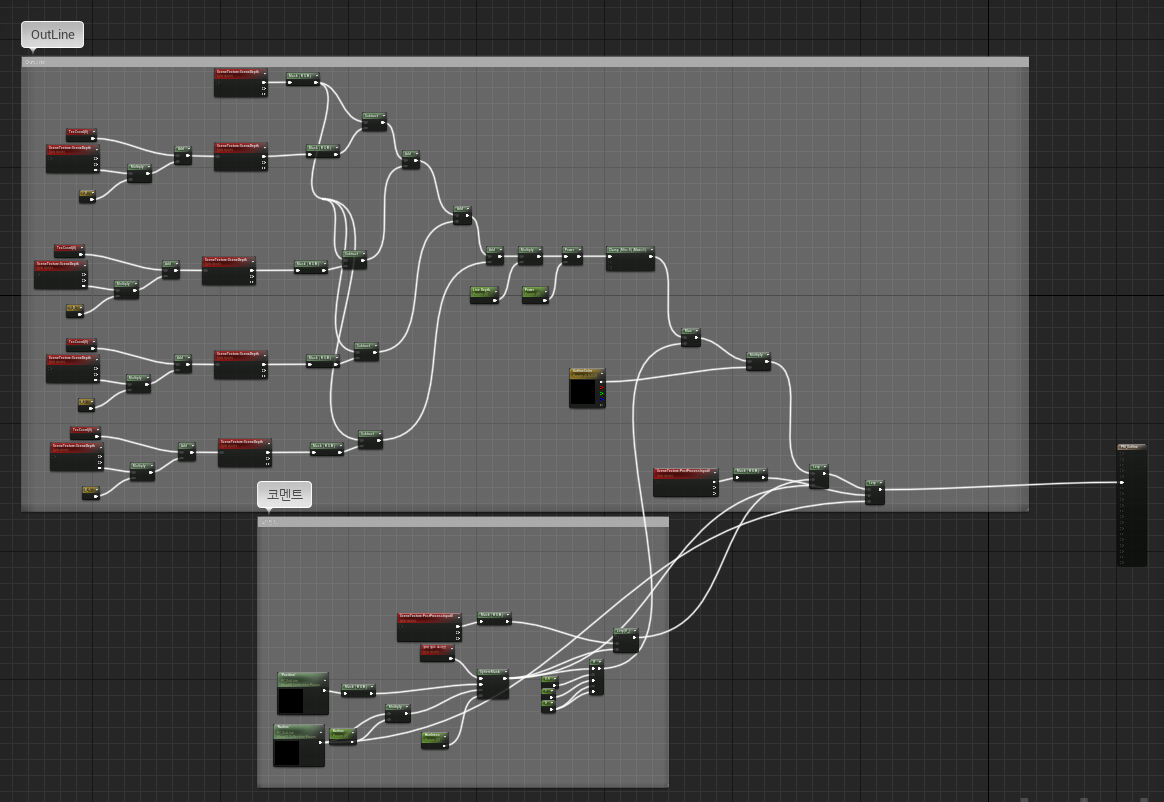The width and height of the screenshot is (1164, 802).
Task: Select the small green Radius parameter node
Action: pyautogui.click(x=342, y=735)
